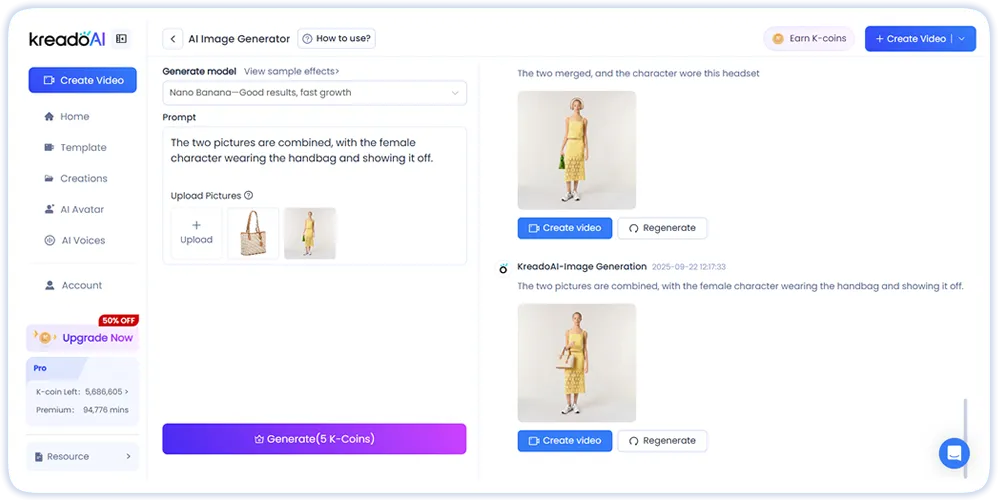
Task: Select the uploaded handbag thumbnail
Action: pos(253,233)
